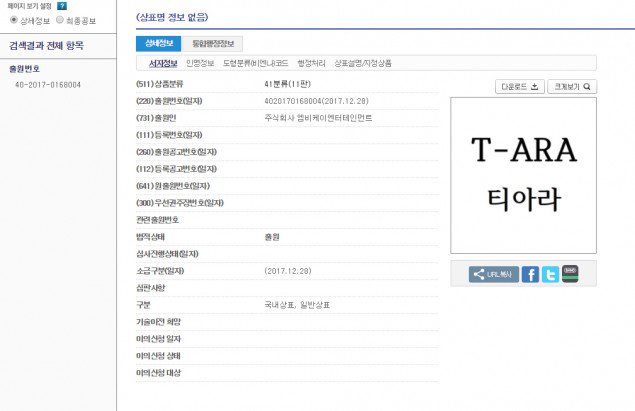Click the green share icon after Twitter
Screen dimensions: 635x411
[570, 273]
